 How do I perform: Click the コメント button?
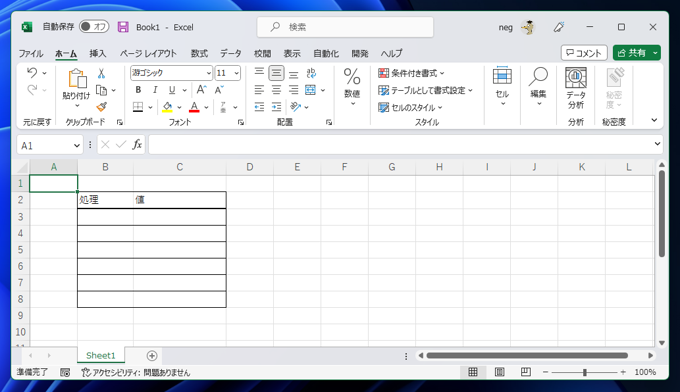[584, 53]
